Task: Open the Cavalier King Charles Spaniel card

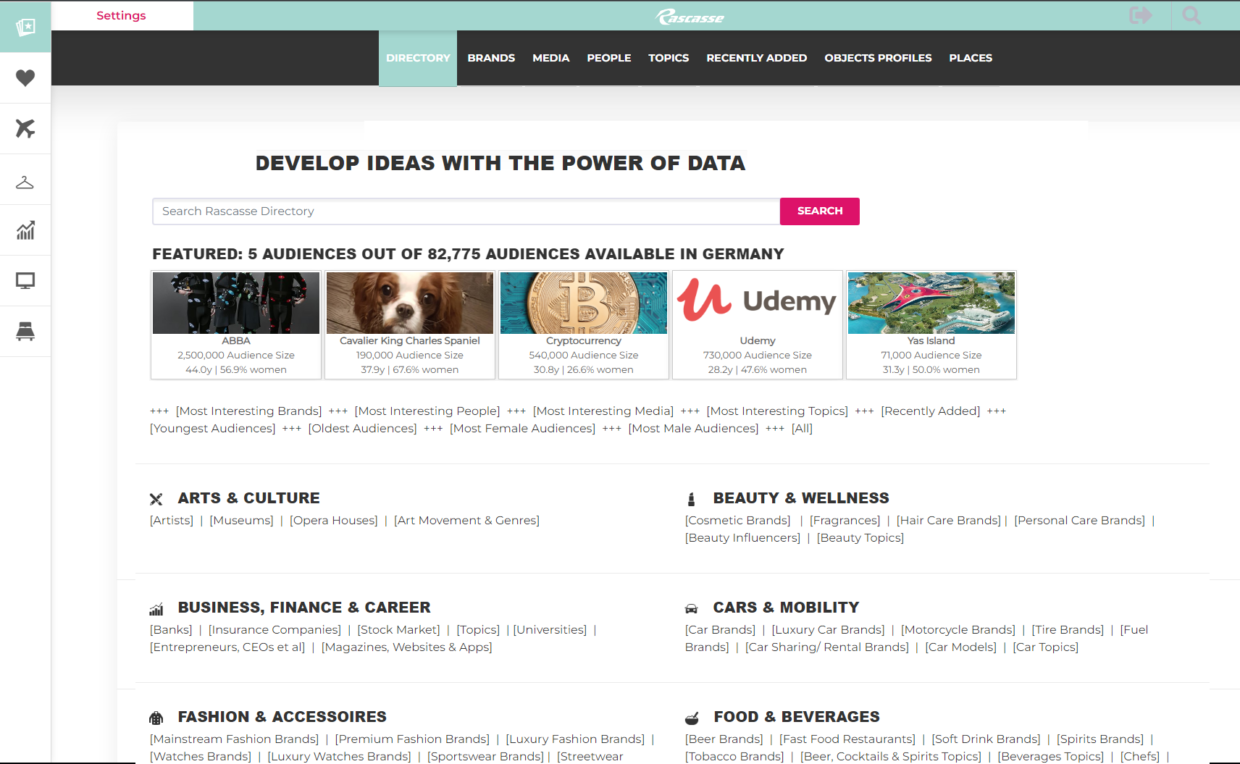Action: (410, 325)
